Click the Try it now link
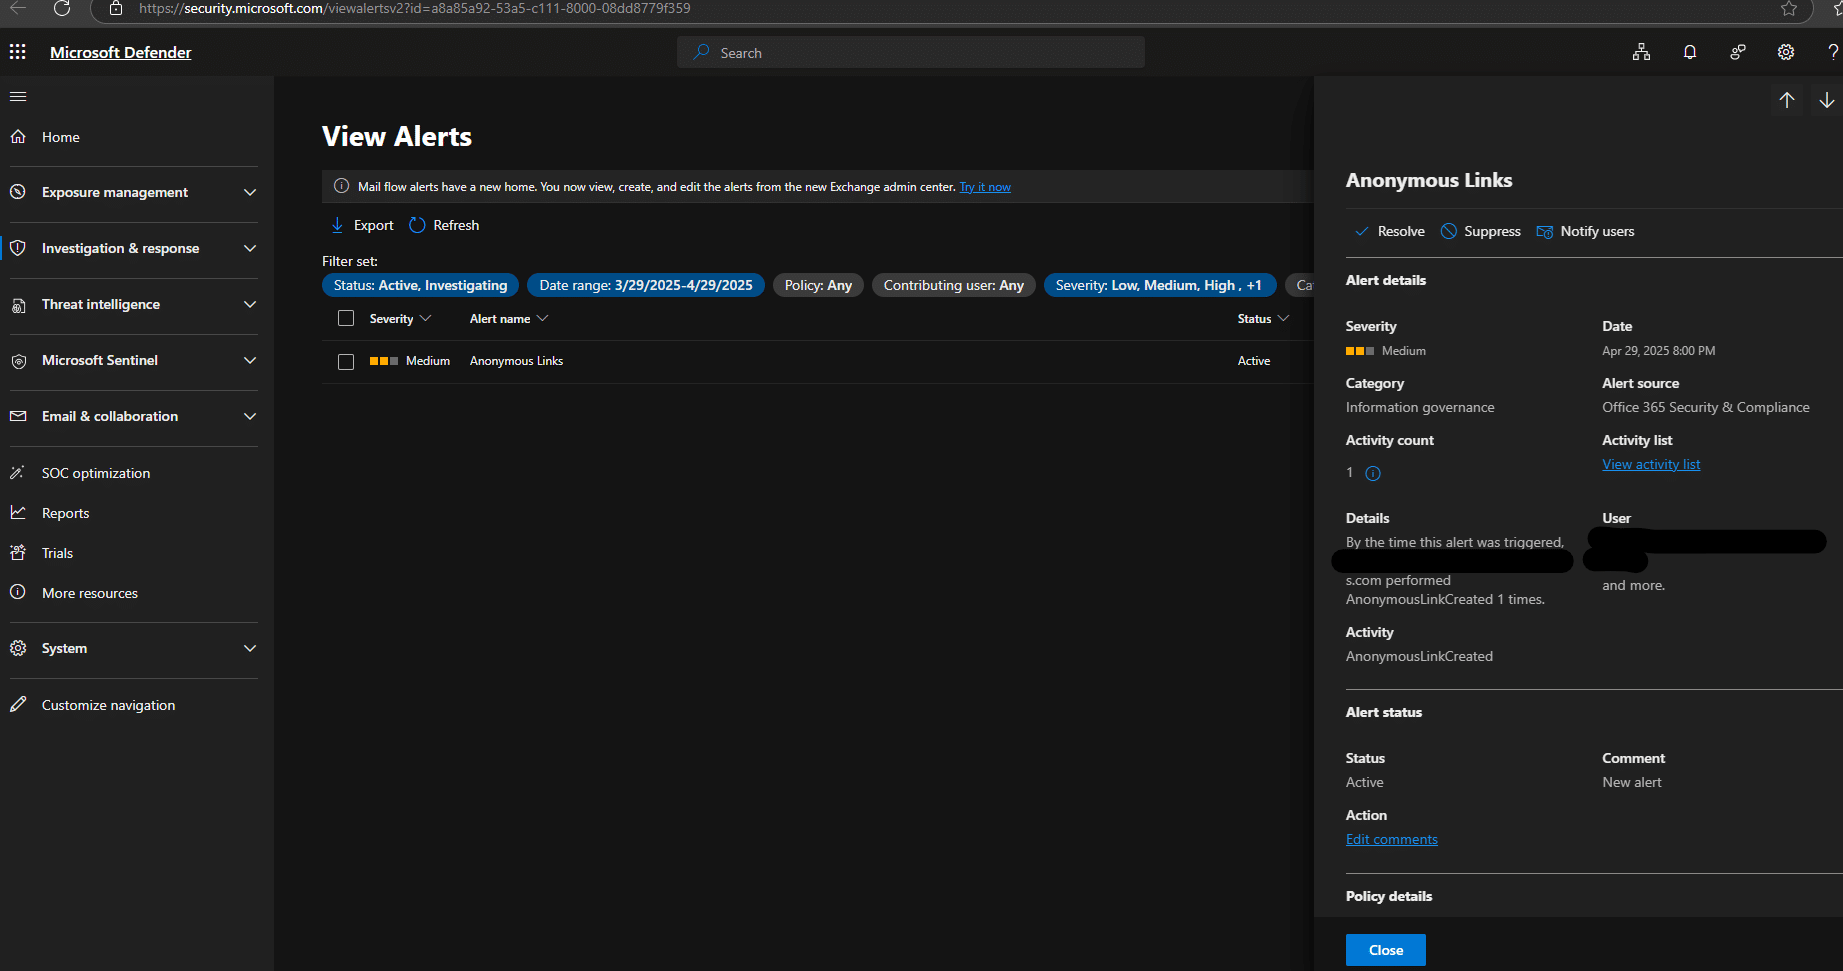Image resolution: width=1843 pixels, height=971 pixels. pos(985,187)
